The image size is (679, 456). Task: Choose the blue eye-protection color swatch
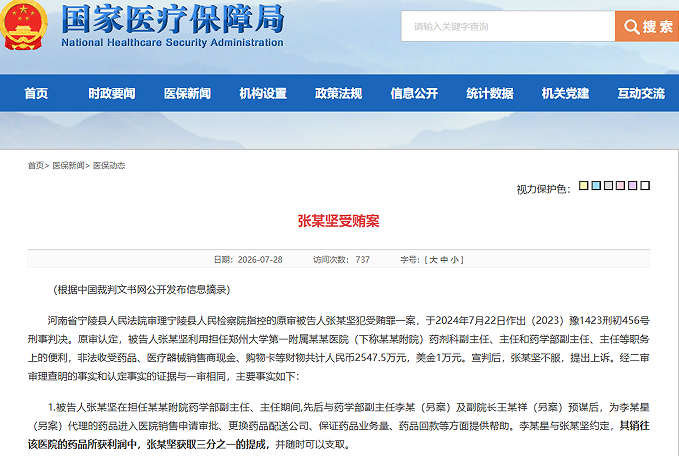pos(596,185)
